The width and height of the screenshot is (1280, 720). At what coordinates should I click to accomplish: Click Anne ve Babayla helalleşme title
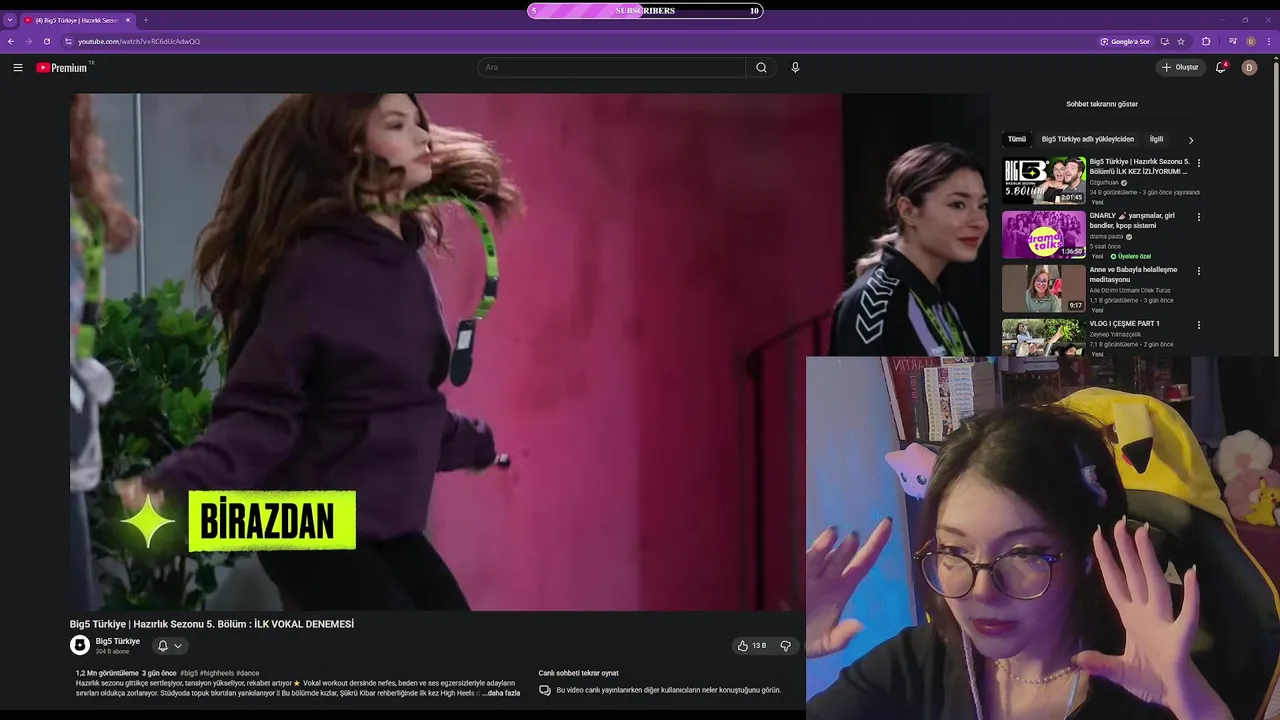(x=1133, y=274)
